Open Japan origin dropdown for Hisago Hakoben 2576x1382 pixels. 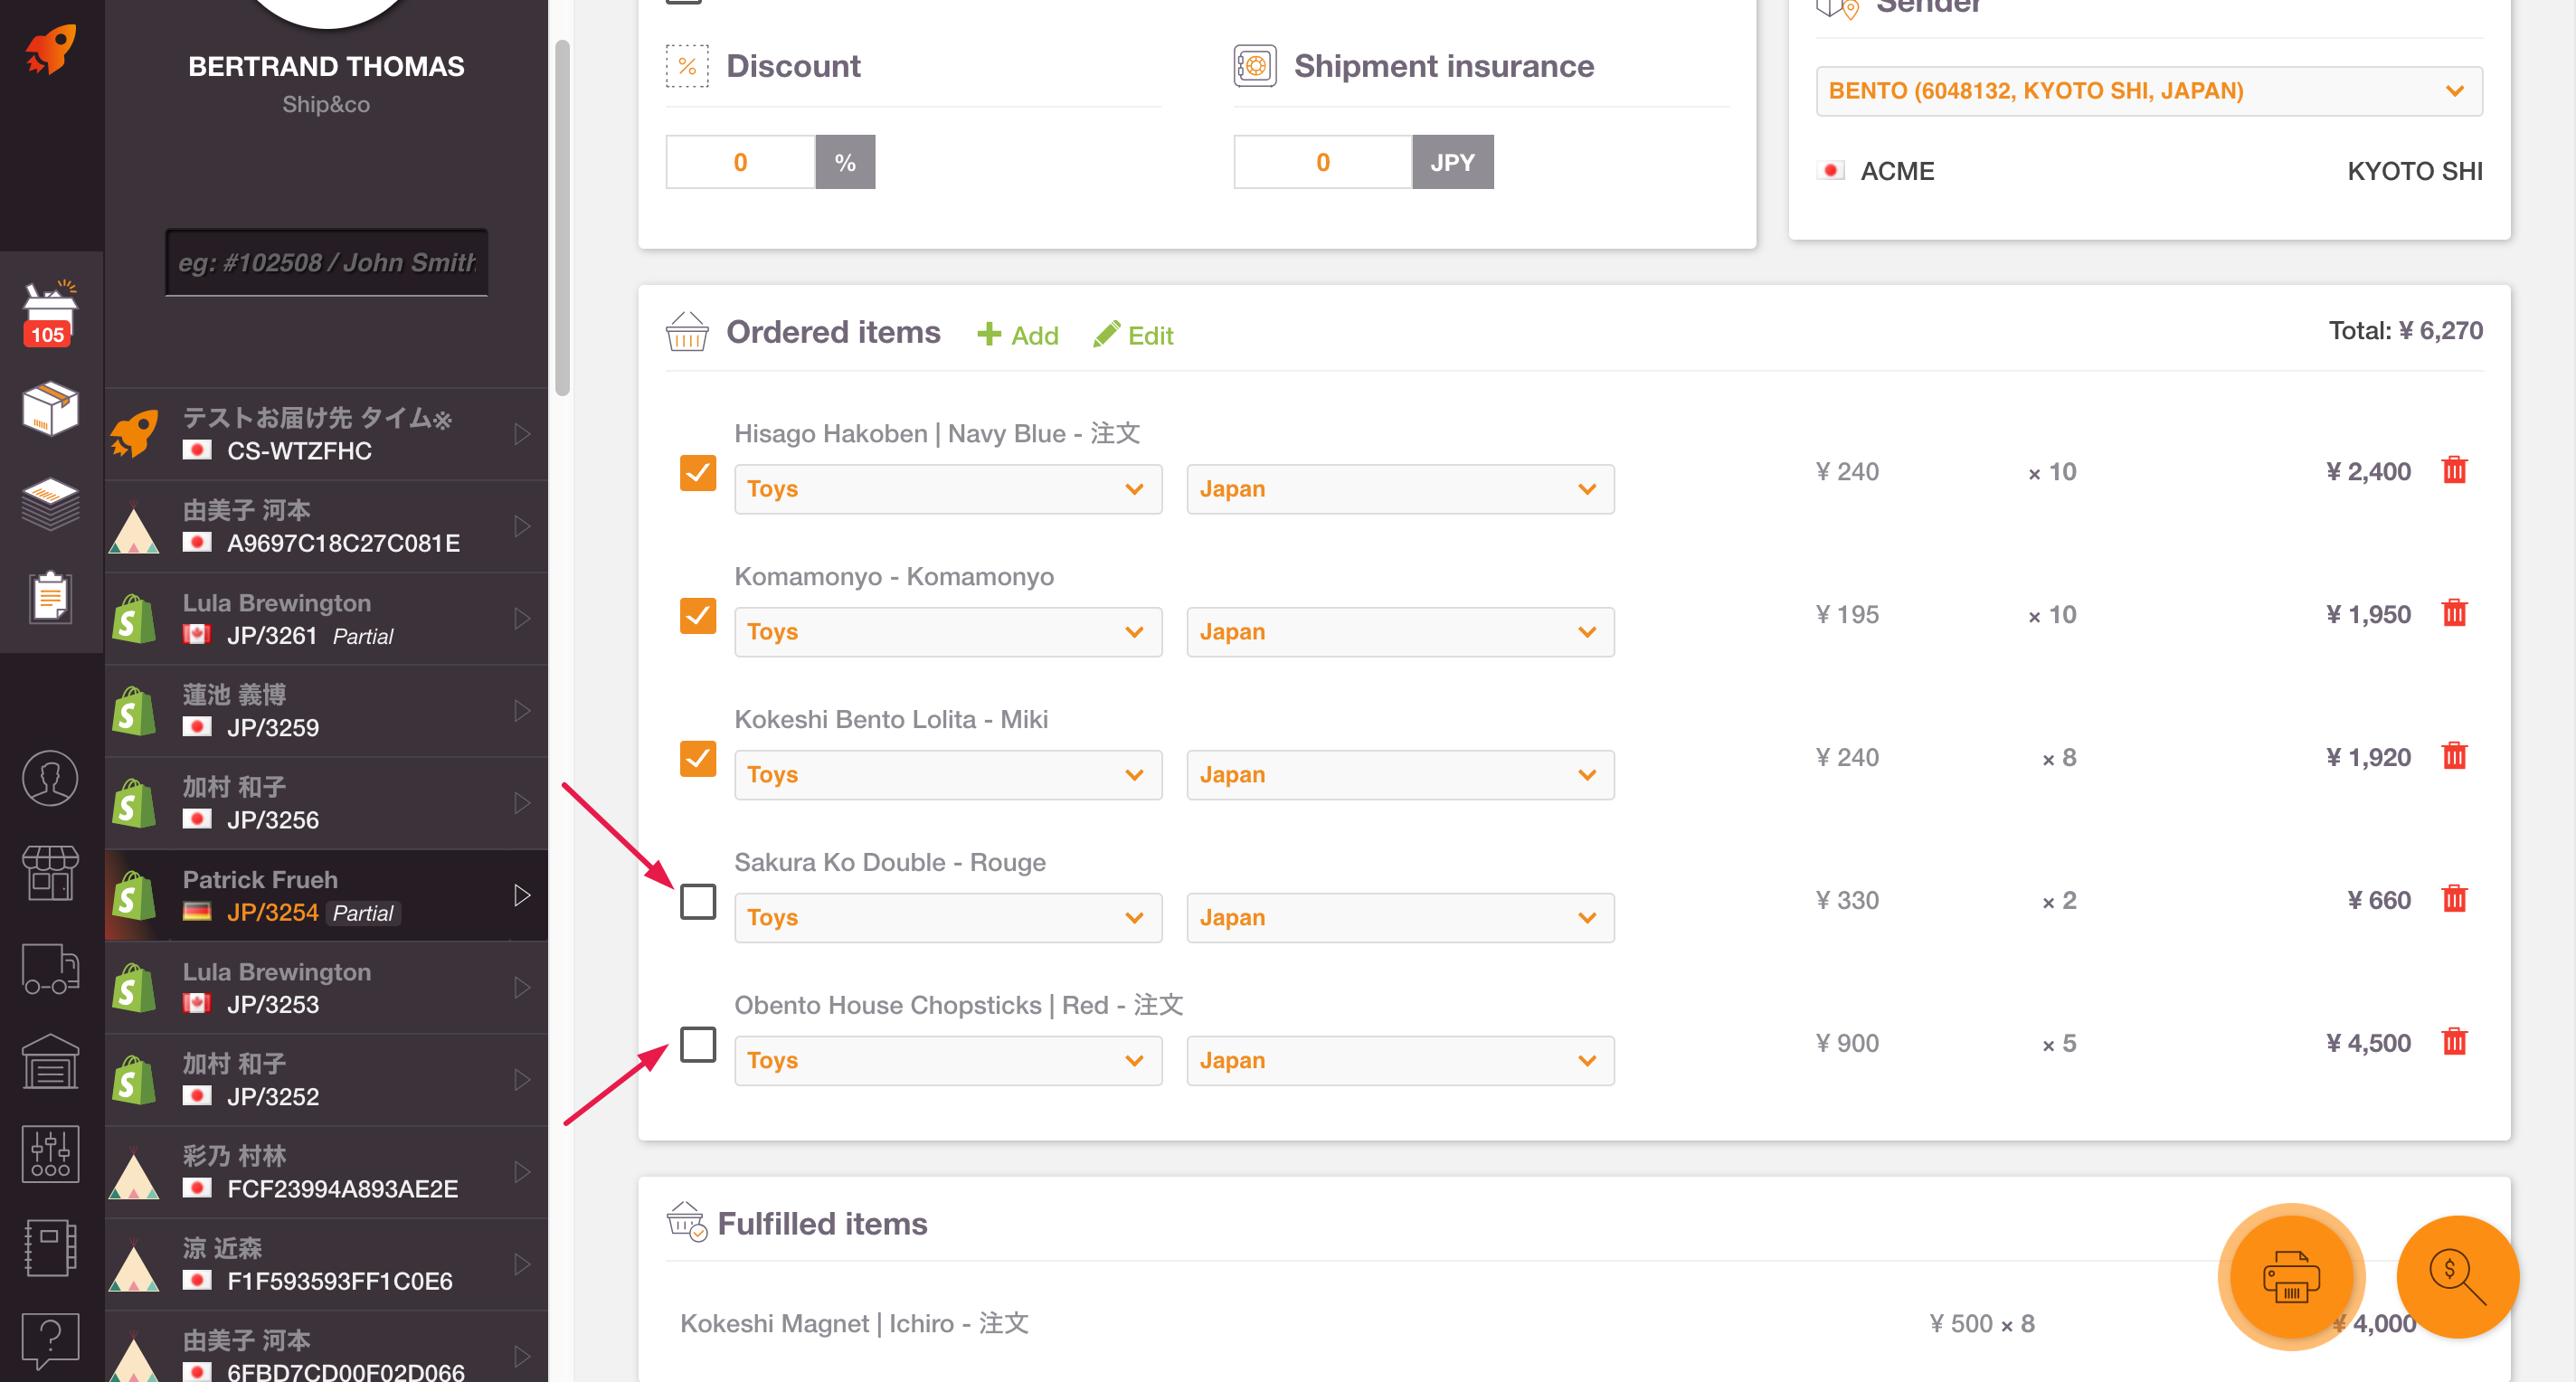1400,489
